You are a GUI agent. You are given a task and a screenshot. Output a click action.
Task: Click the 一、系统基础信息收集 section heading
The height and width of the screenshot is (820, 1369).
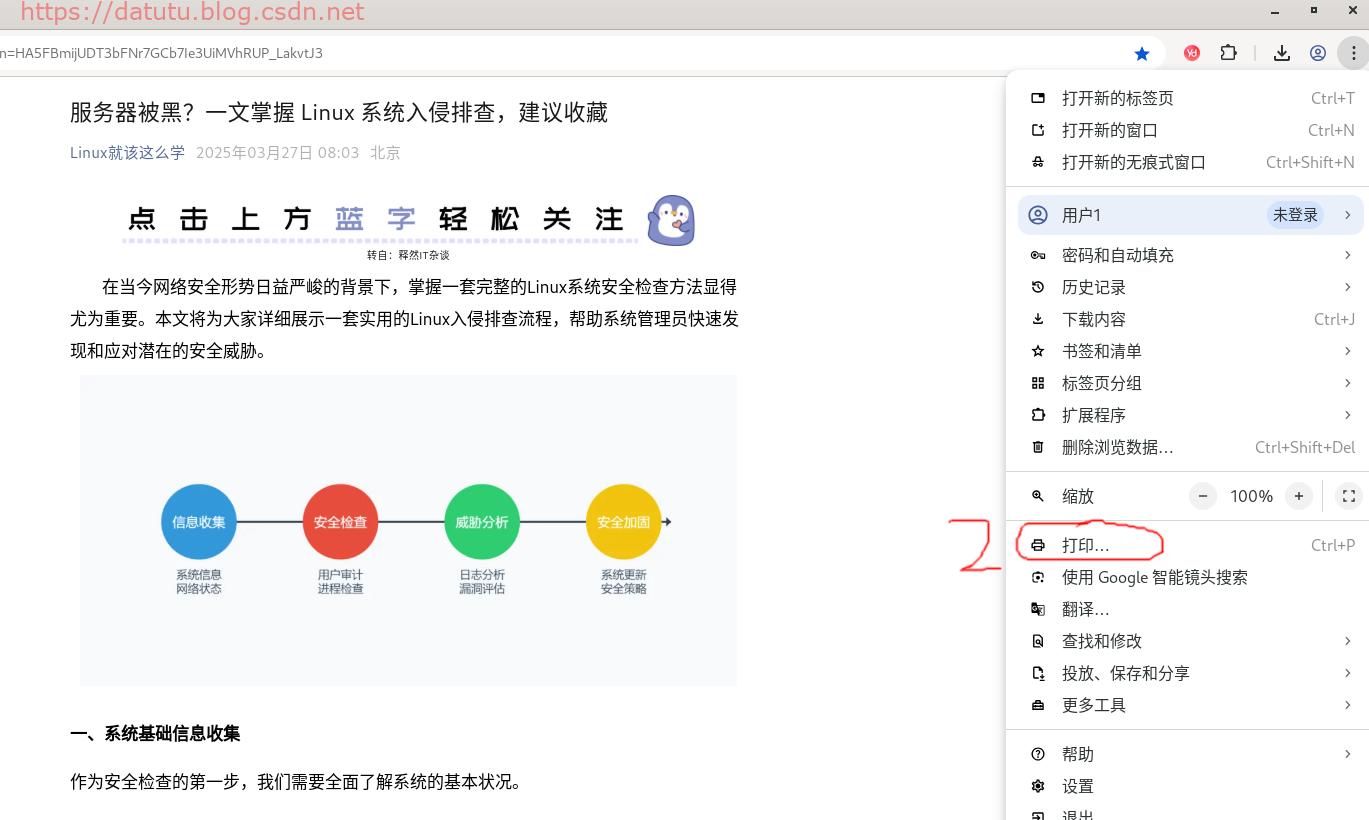[x=155, y=734]
